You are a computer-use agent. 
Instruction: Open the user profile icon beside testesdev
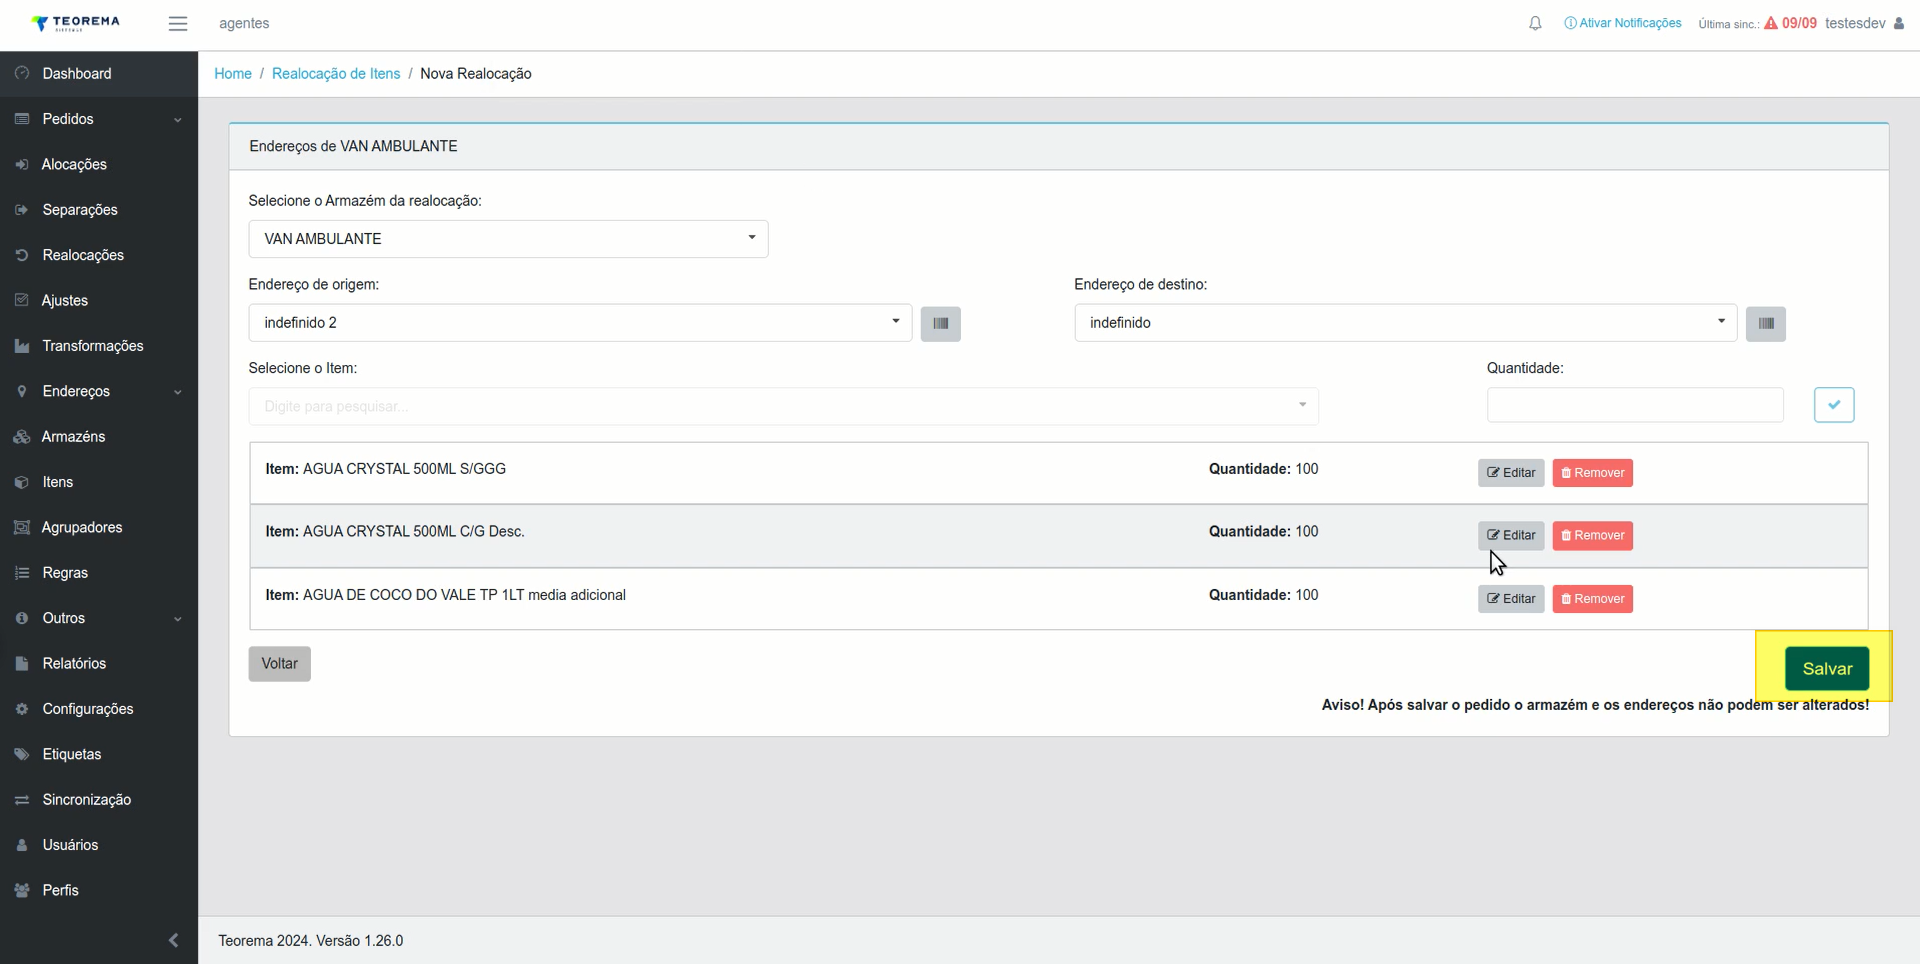tap(1898, 23)
